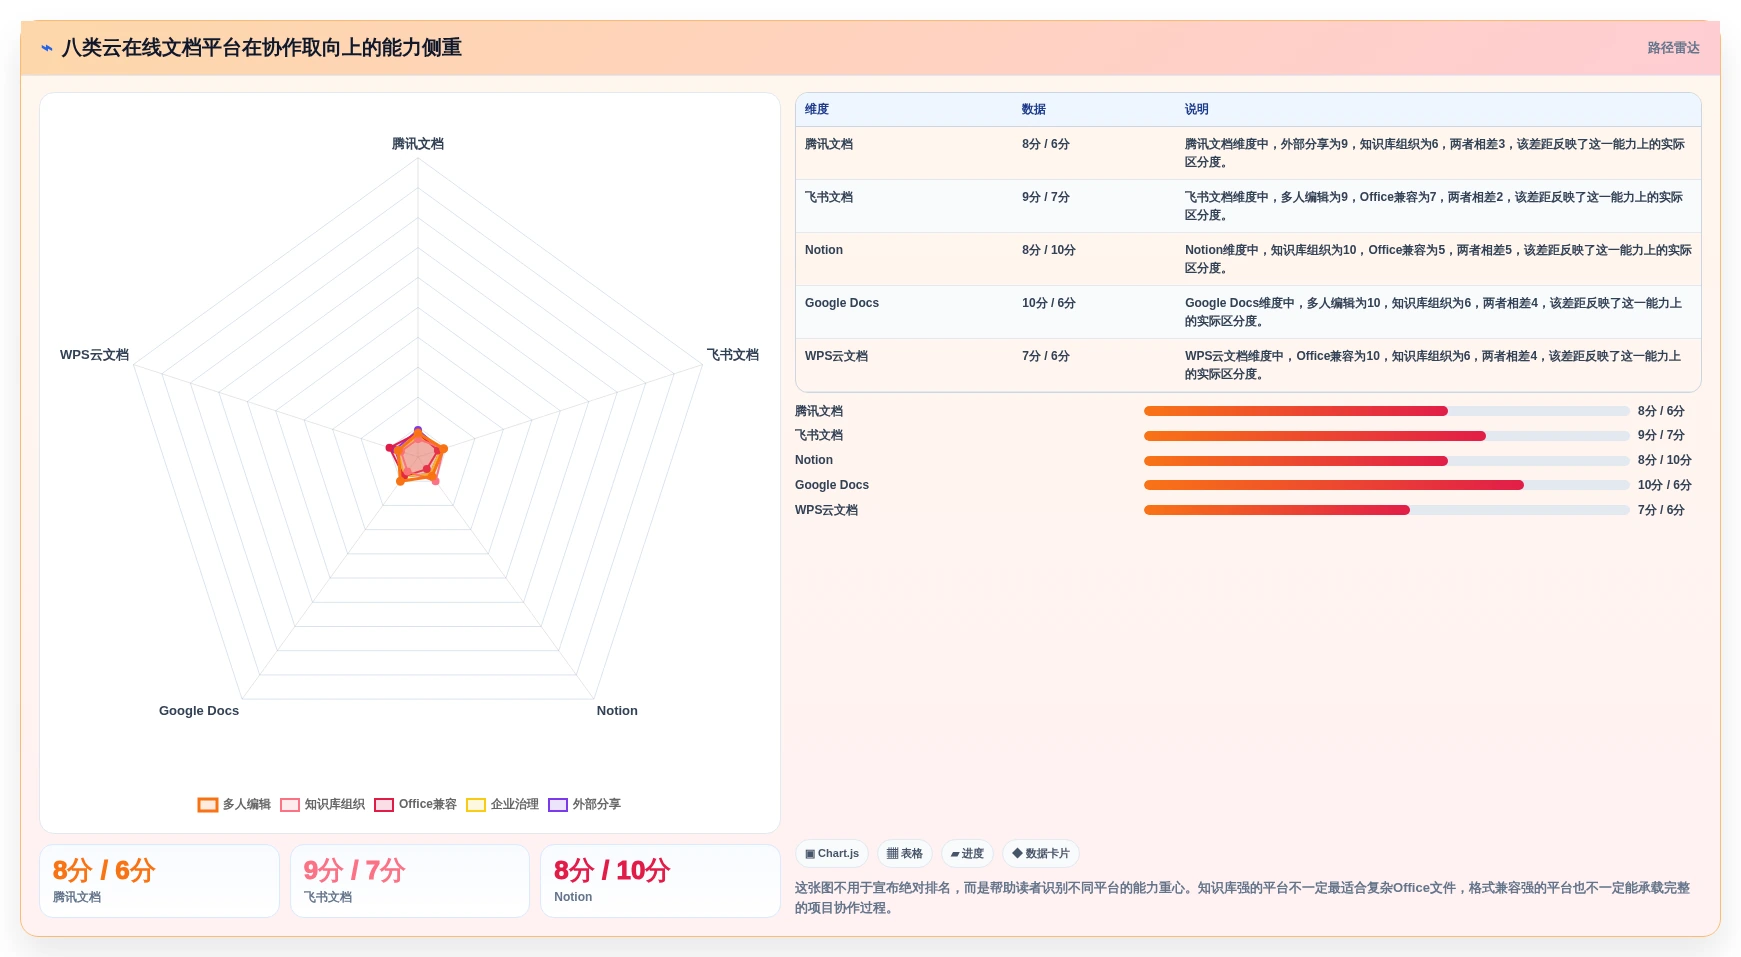The height and width of the screenshot is (957, 1741).
Task: Click the 路径雷达 label in header
Action: [1673, 48]
